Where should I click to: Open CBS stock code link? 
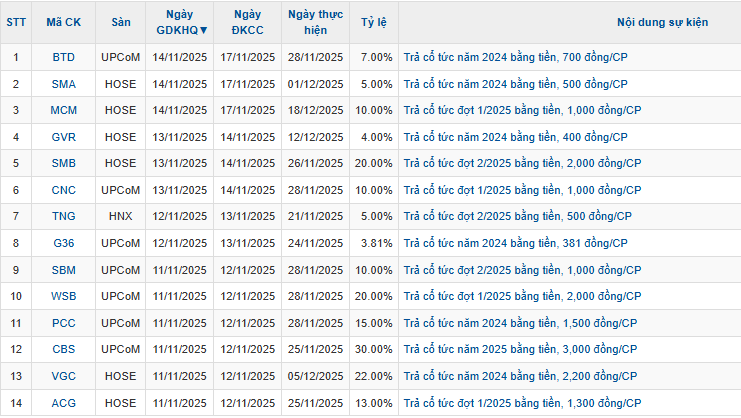click(63, 349)
